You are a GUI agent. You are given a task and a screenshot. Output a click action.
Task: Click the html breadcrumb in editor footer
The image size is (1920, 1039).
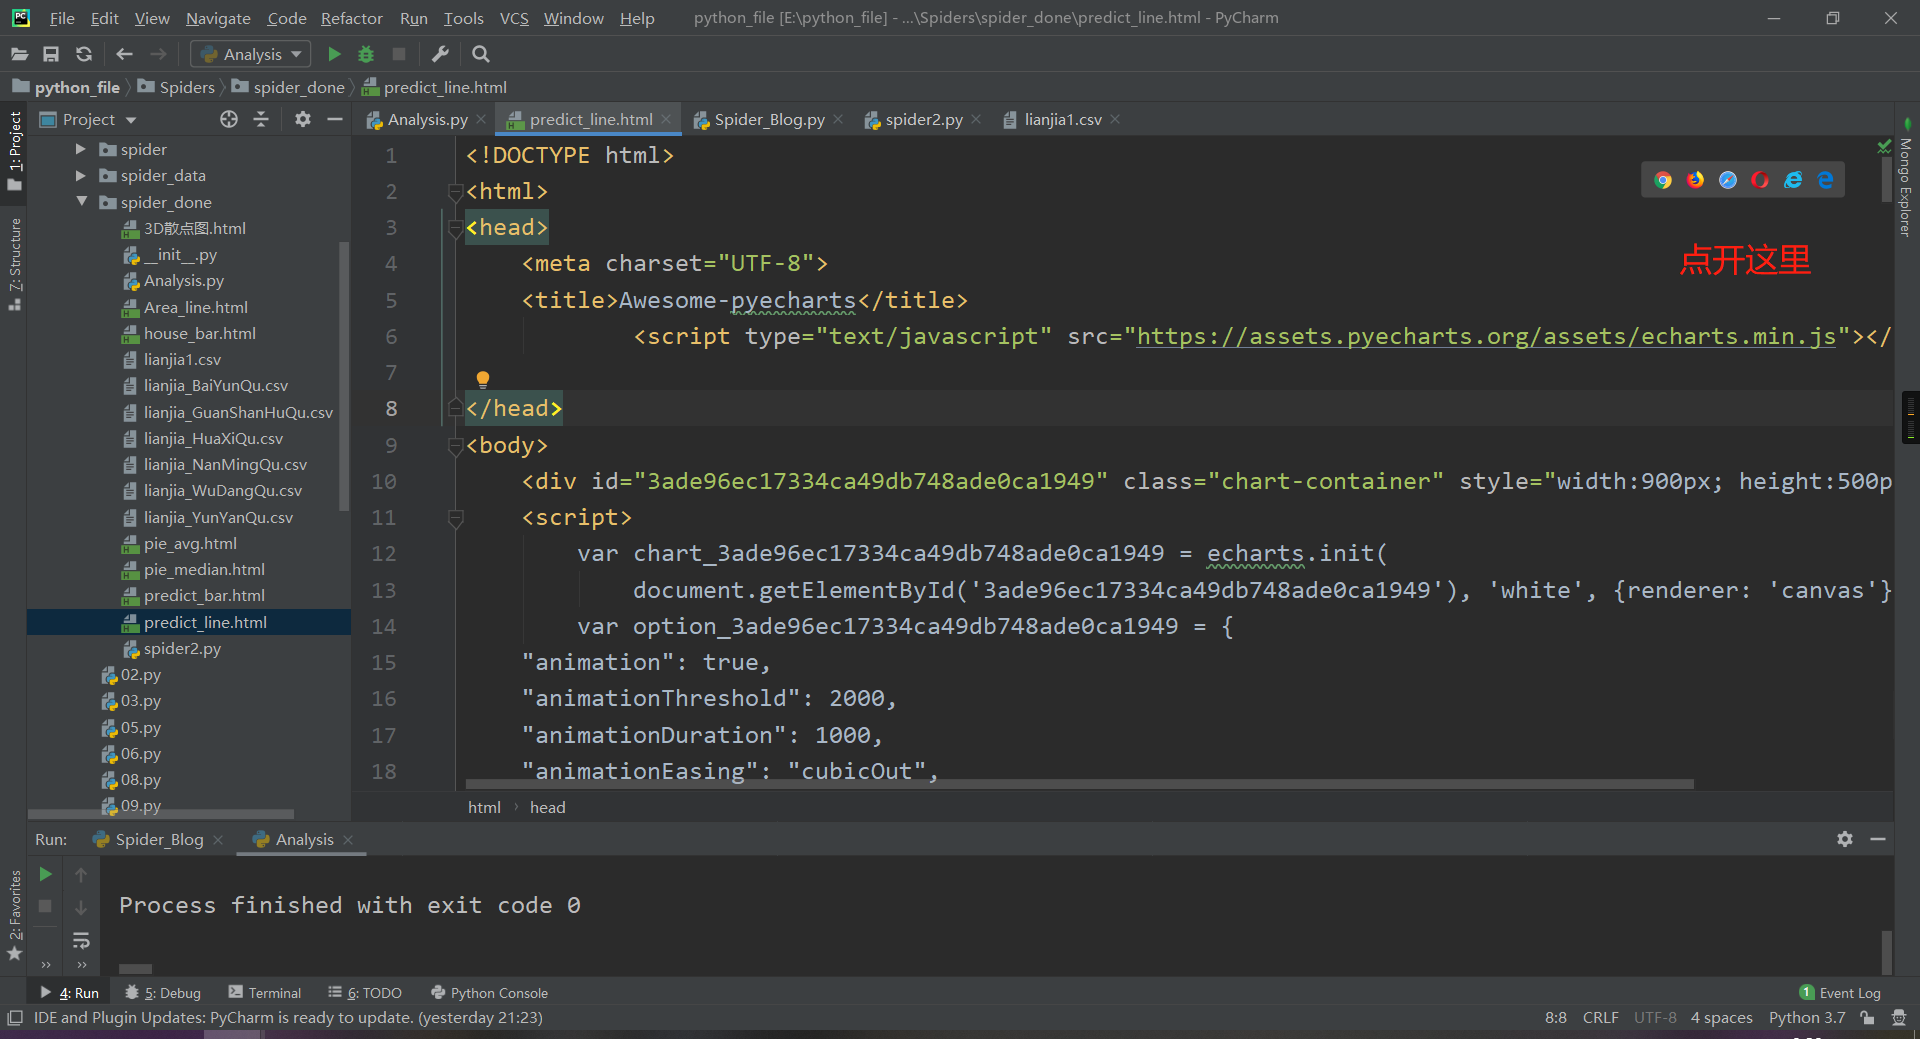click(x=484, y=807)
